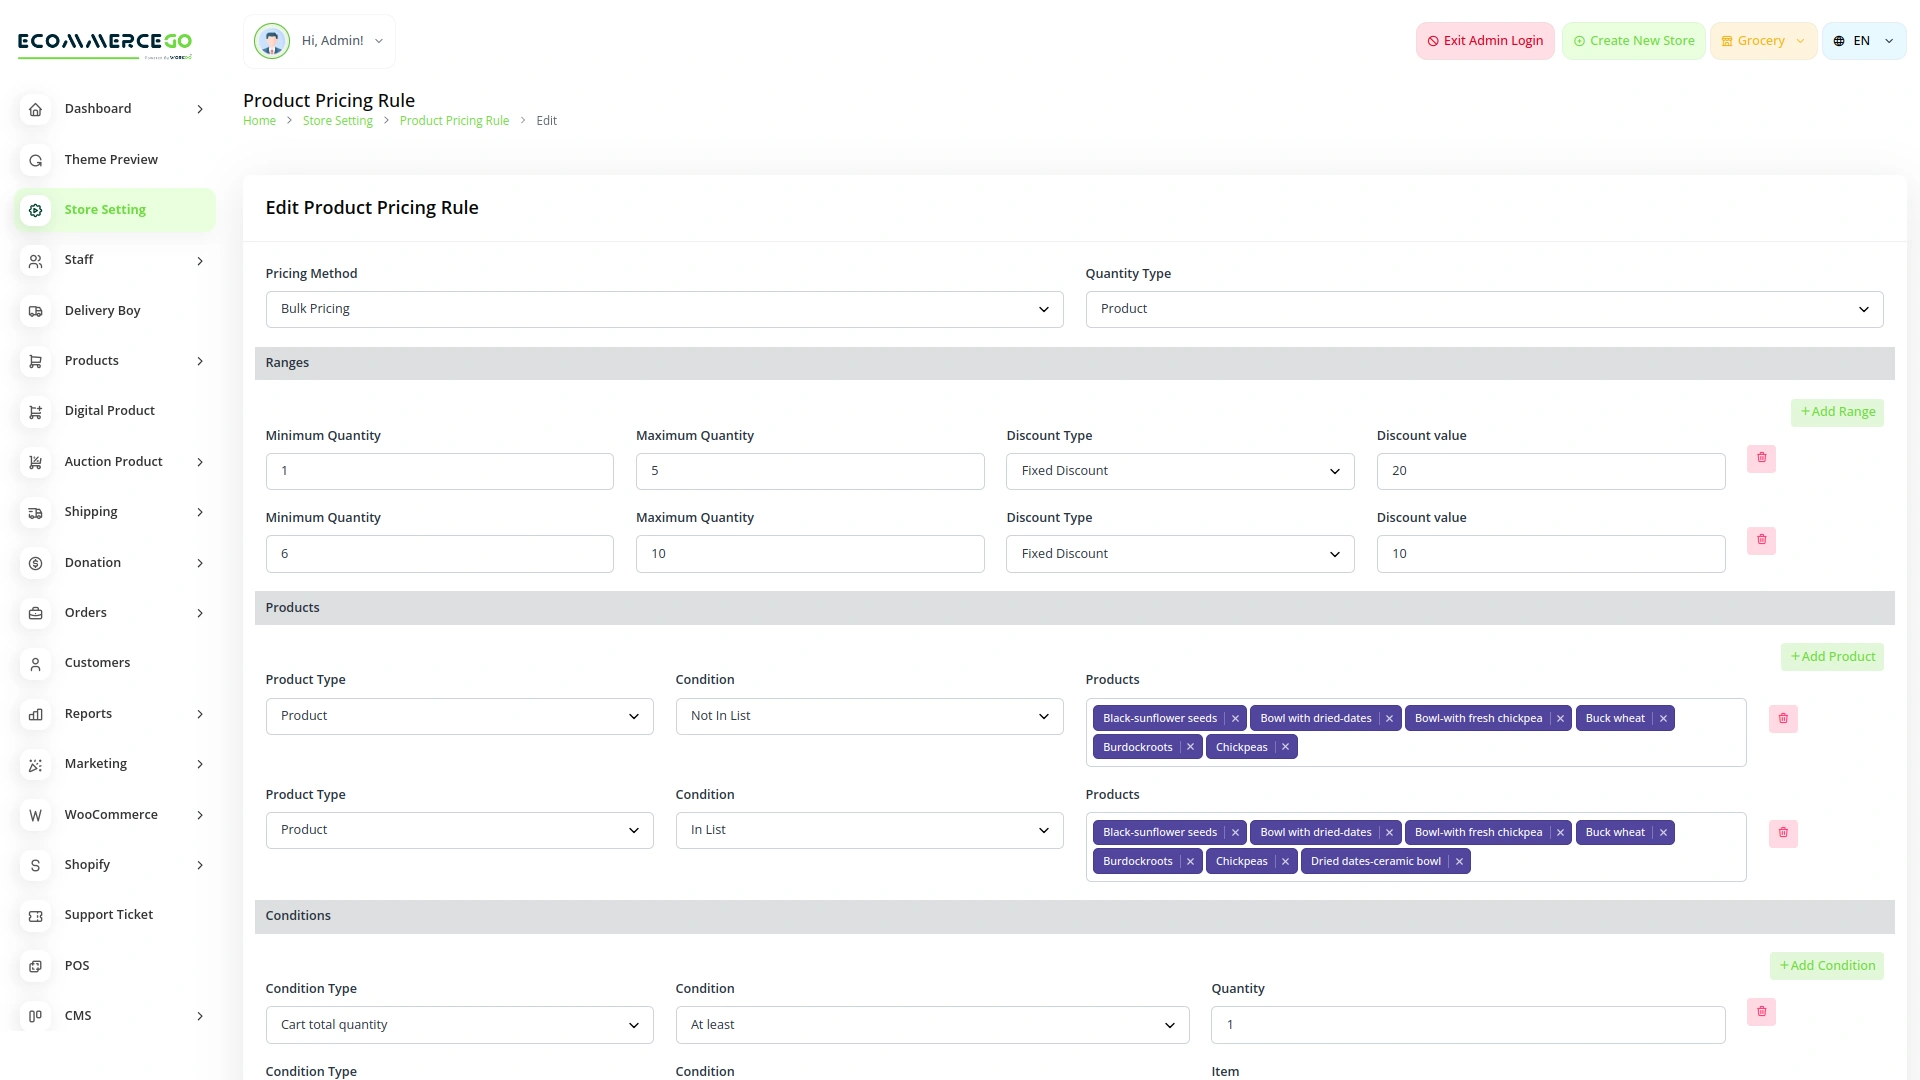1920x1080 pixels.
Task: Click the Delivery Boy sidebar icon
Action: pos(36,311)
